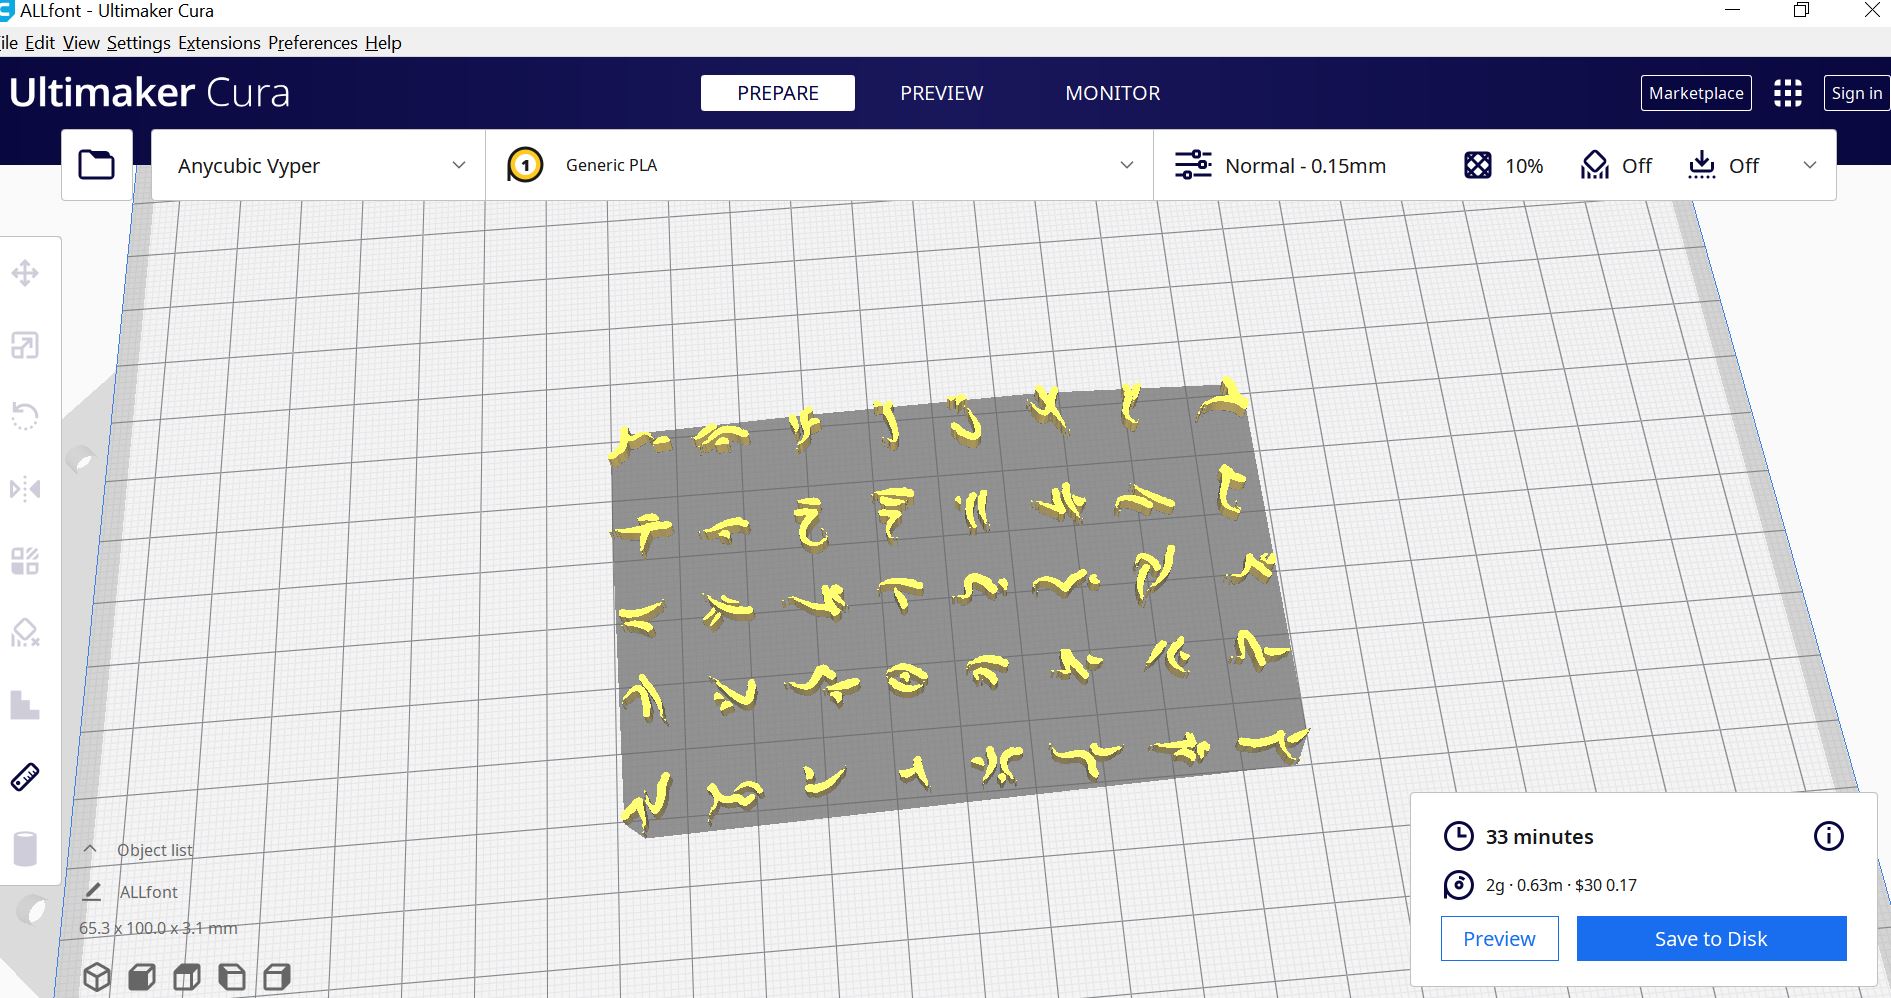Click the adhesion Off icon
Image resolution: width=1891 pixels, height=998 pixels.
(x=1702, y=165)
